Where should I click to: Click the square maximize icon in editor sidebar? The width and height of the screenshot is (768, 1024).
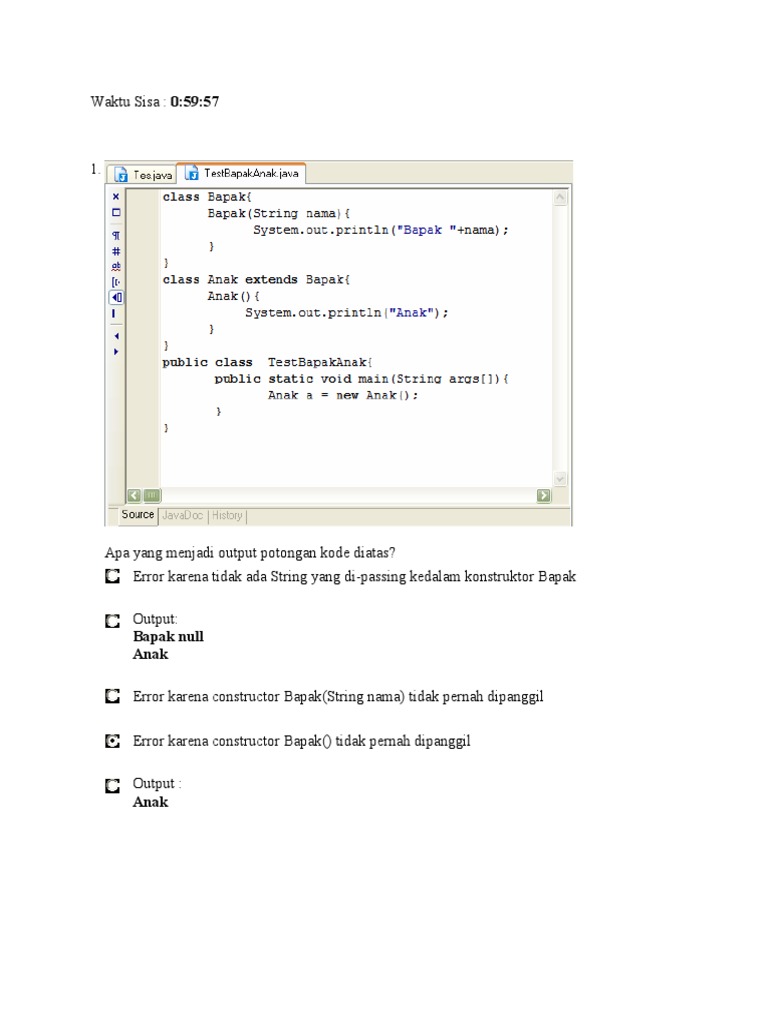click(x=116, y=212)
